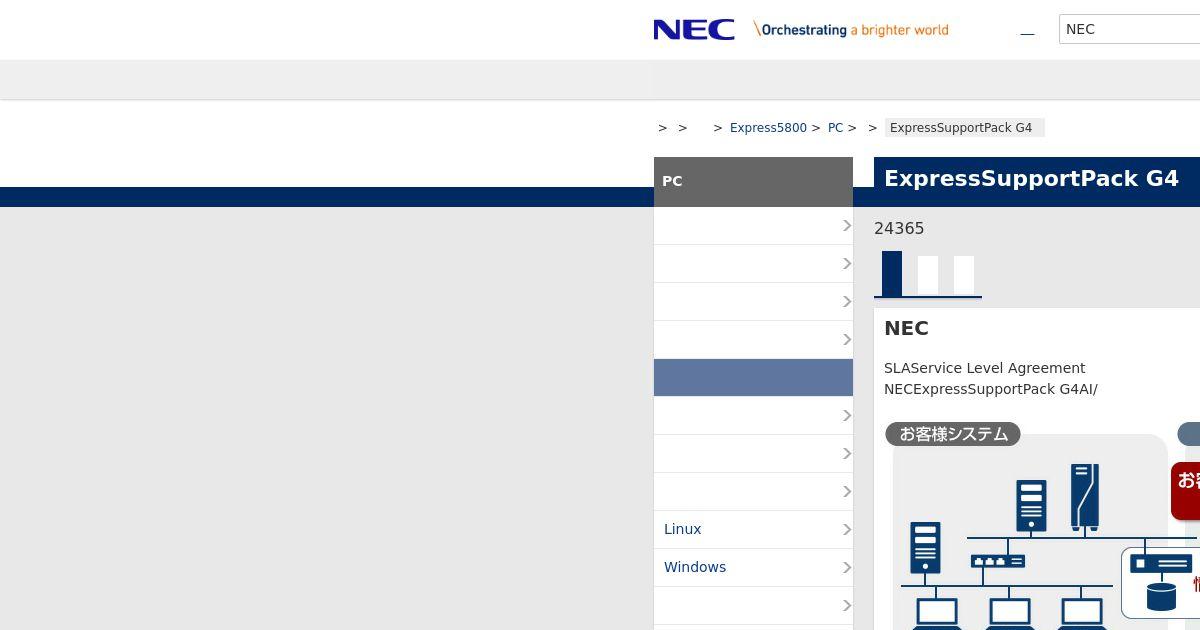Viewport: 1200px width, 630px height.
Task: Open the PC sidebar header
Action: click(753, 181)
